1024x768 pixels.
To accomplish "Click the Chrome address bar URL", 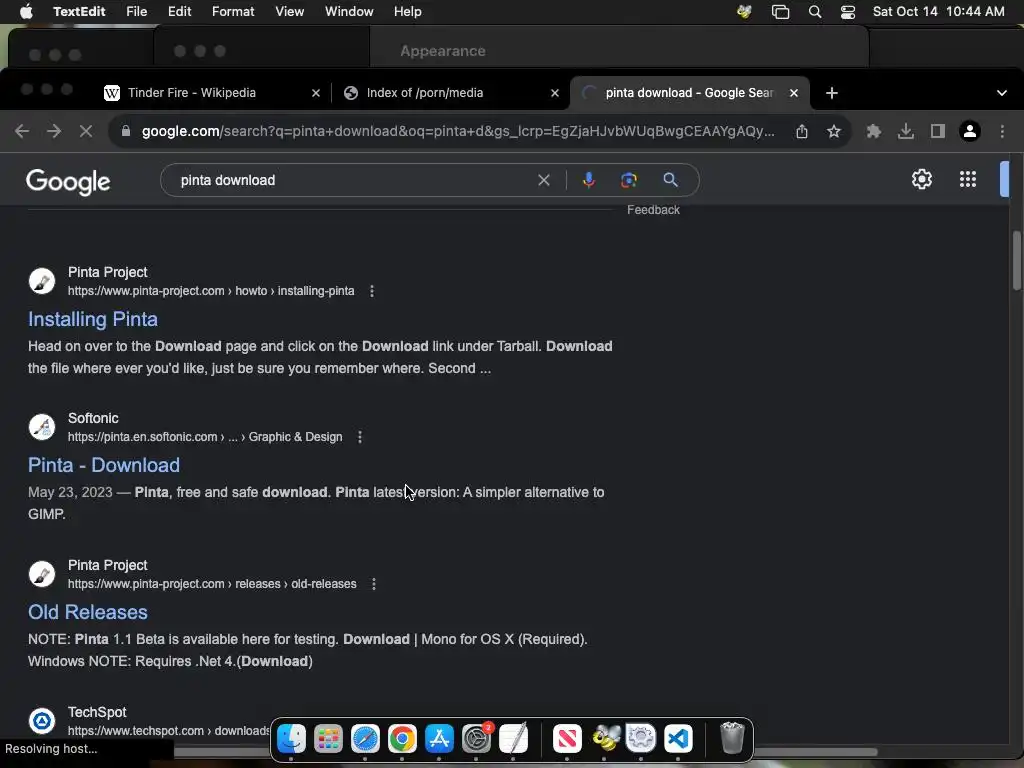I will pyautogui.click(x=458, y=131).
